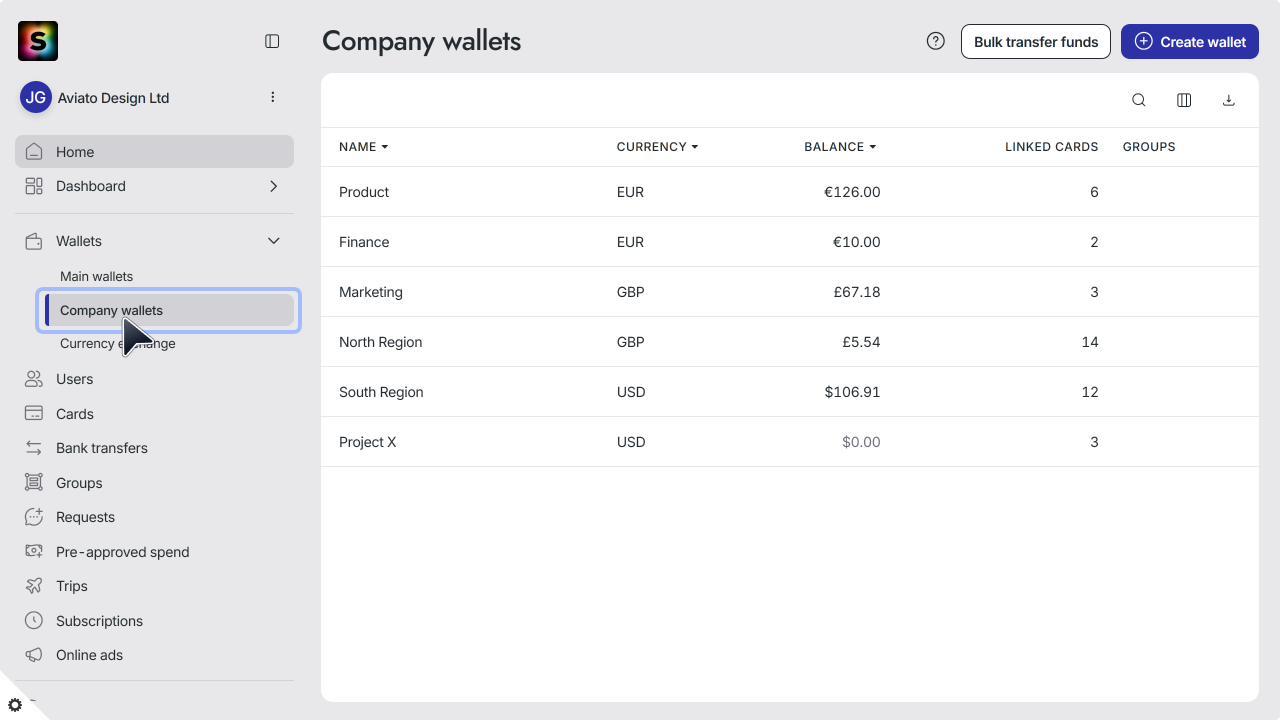Image resolution: width=1280 pixels, height=720 pixels.
Task: Open the Marketing wallet row
Action: coord(790,292)
